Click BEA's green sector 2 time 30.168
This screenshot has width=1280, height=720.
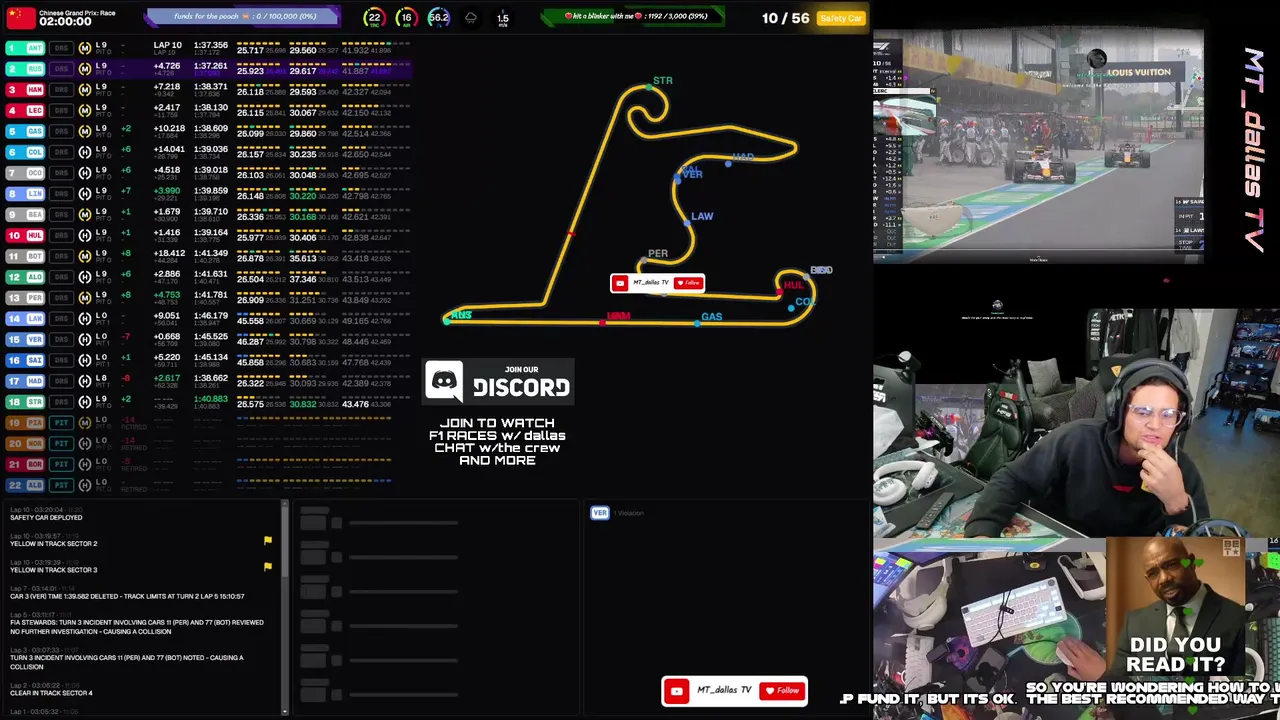point(302,217)
